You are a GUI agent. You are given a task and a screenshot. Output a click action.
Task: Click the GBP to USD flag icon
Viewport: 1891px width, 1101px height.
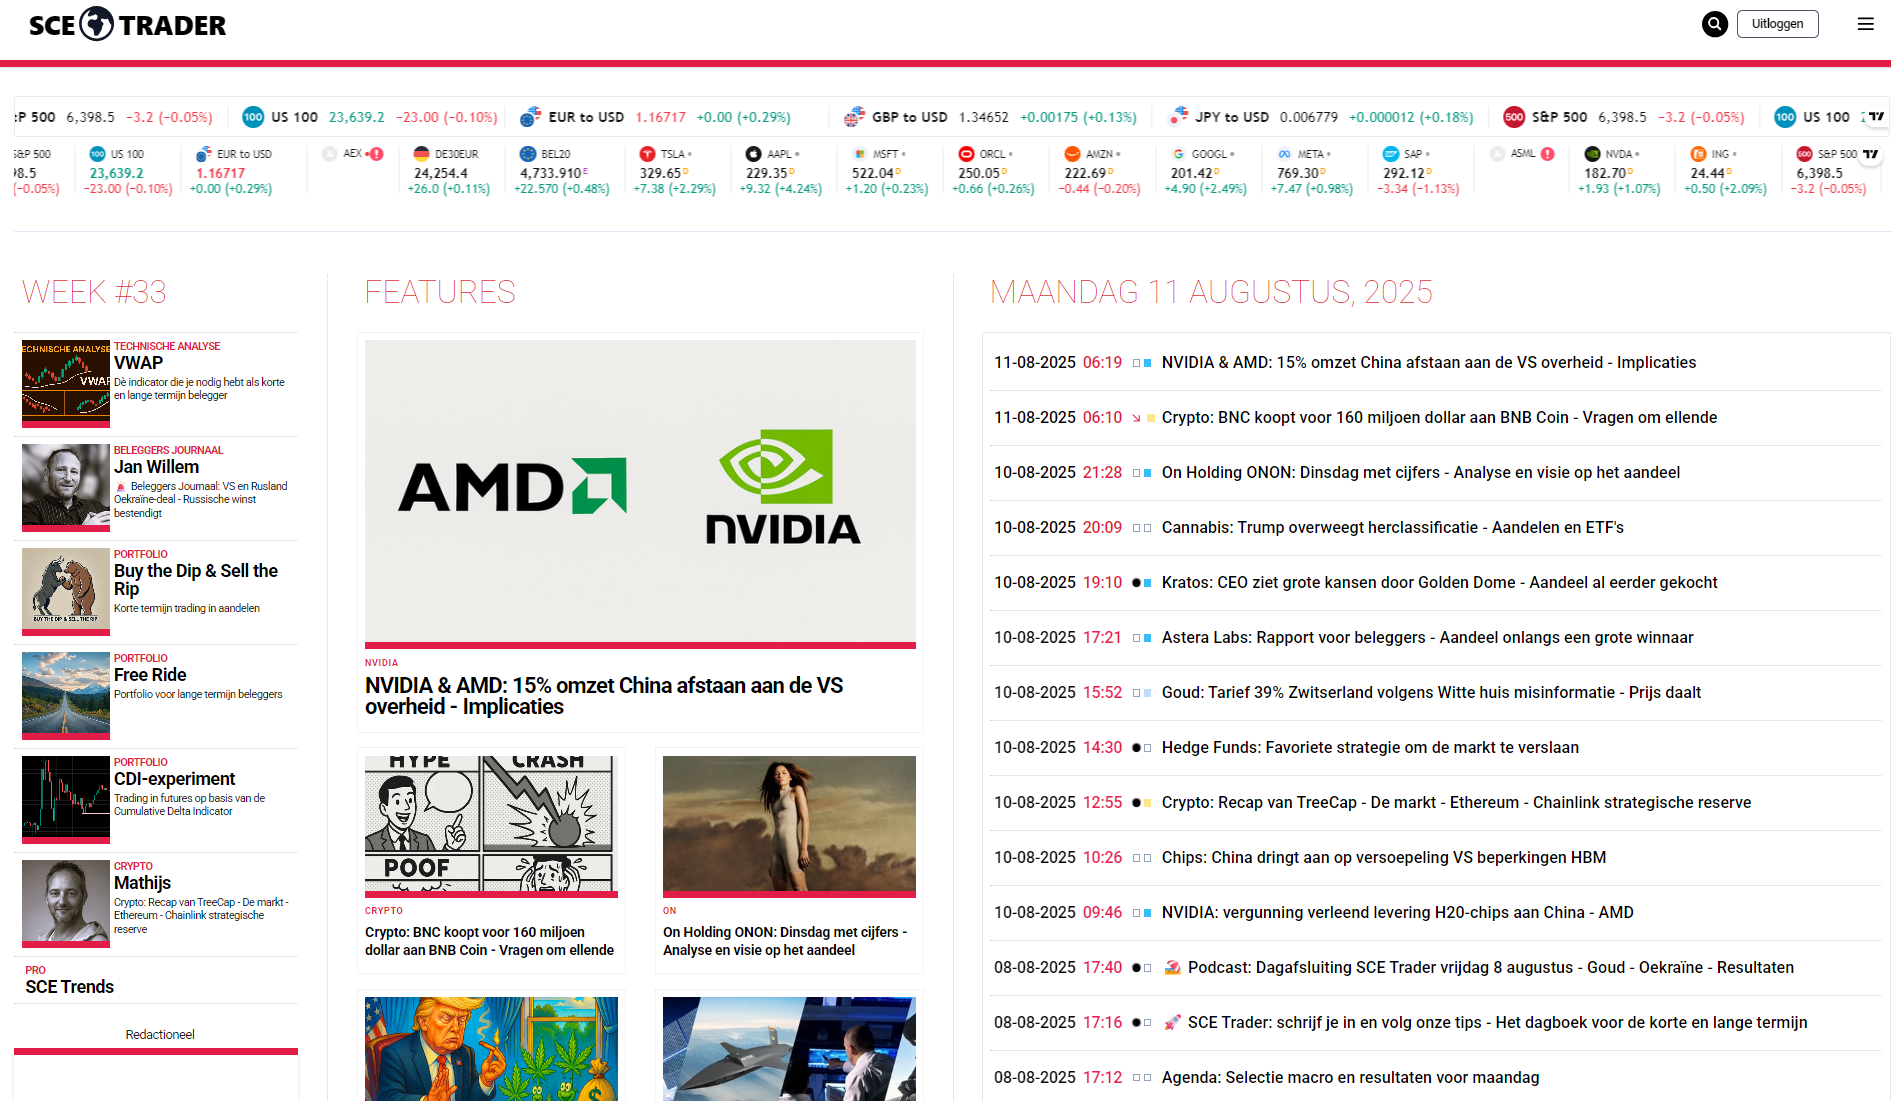[x=853, y=117]
